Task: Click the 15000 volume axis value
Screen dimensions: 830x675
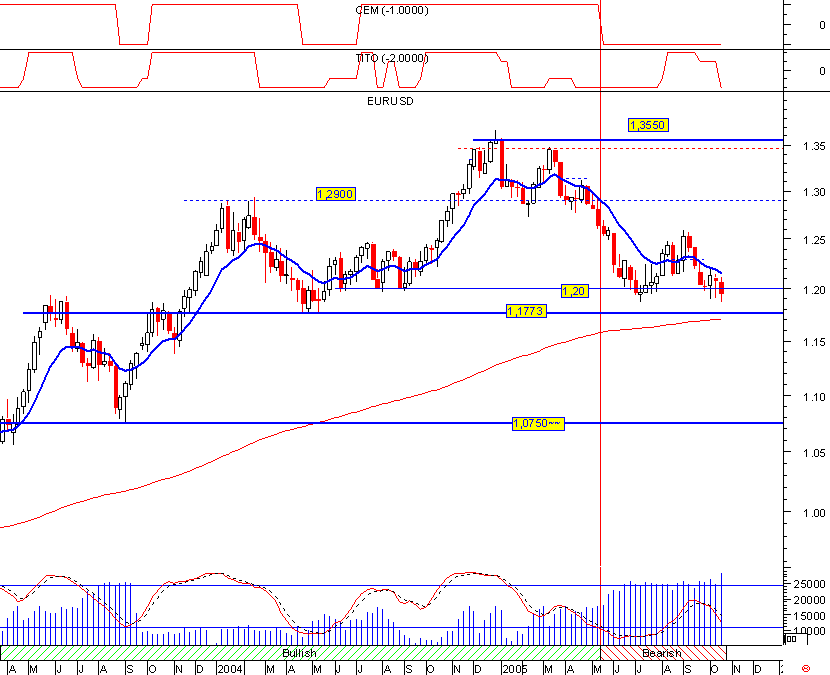Action: pyautogui.click(x=810, y=616)
